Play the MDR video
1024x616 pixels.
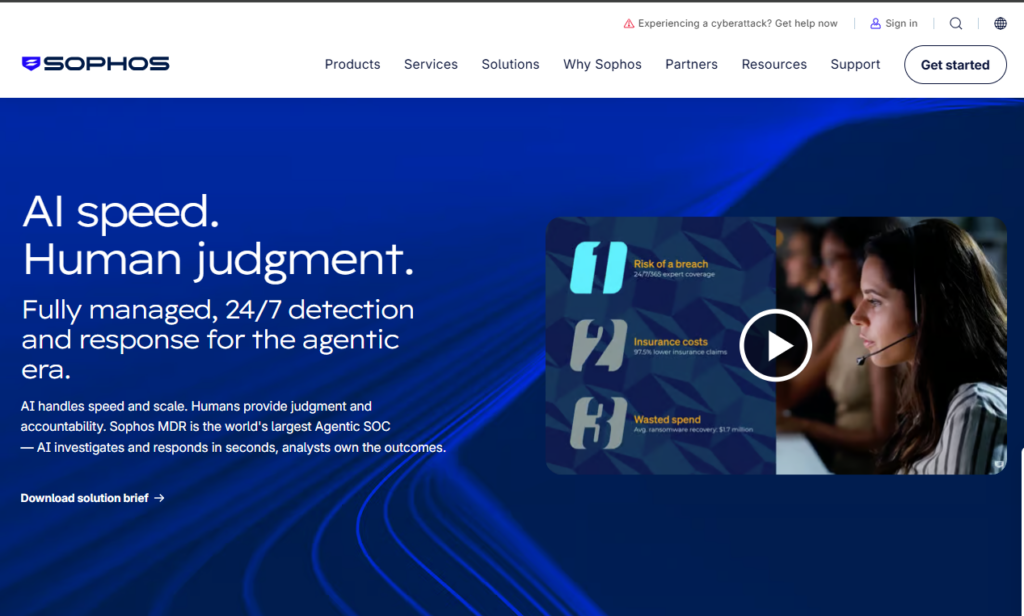pos(776,346)
